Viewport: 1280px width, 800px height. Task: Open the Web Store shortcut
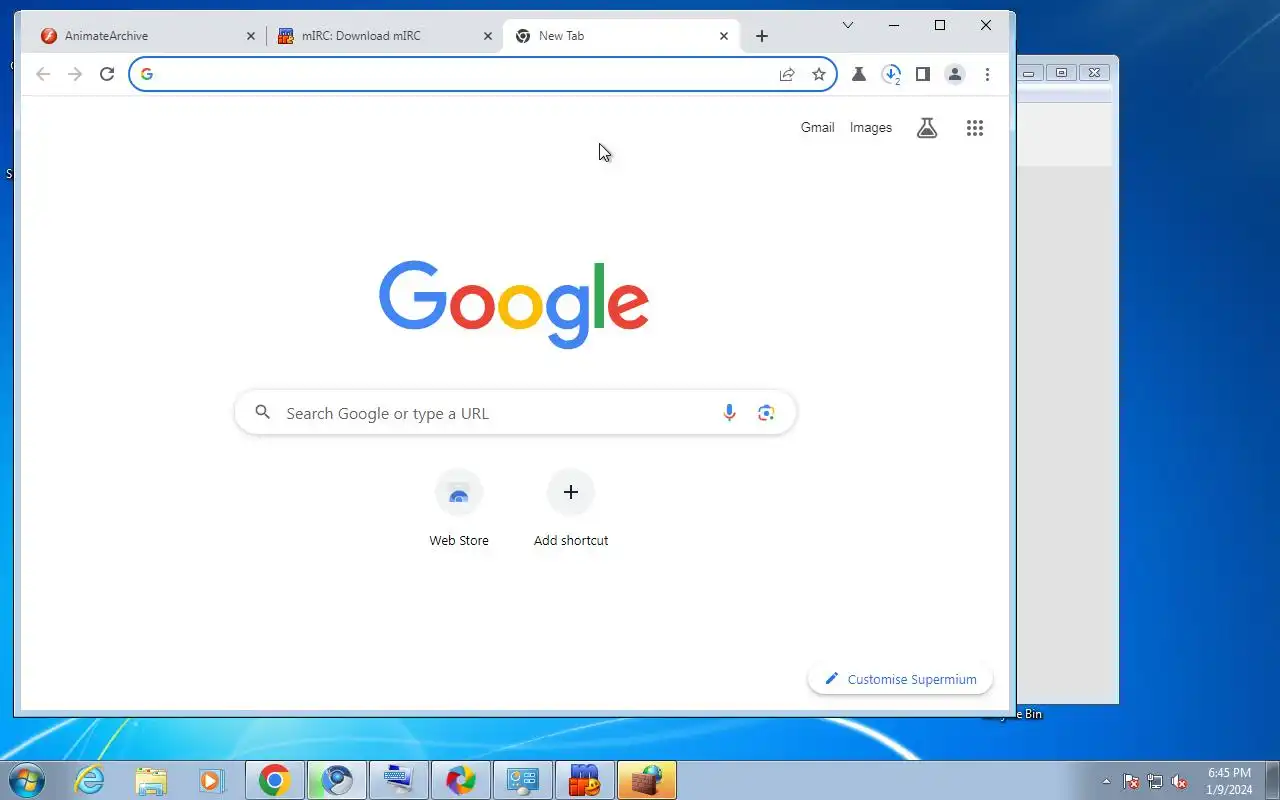click(x=459, y=509)
